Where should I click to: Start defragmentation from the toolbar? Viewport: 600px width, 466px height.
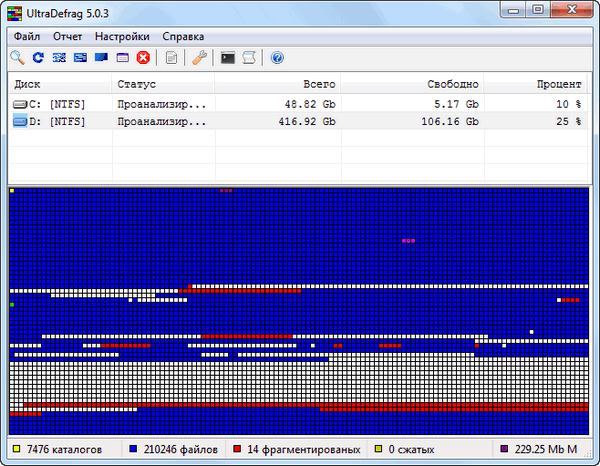[60, 58]
